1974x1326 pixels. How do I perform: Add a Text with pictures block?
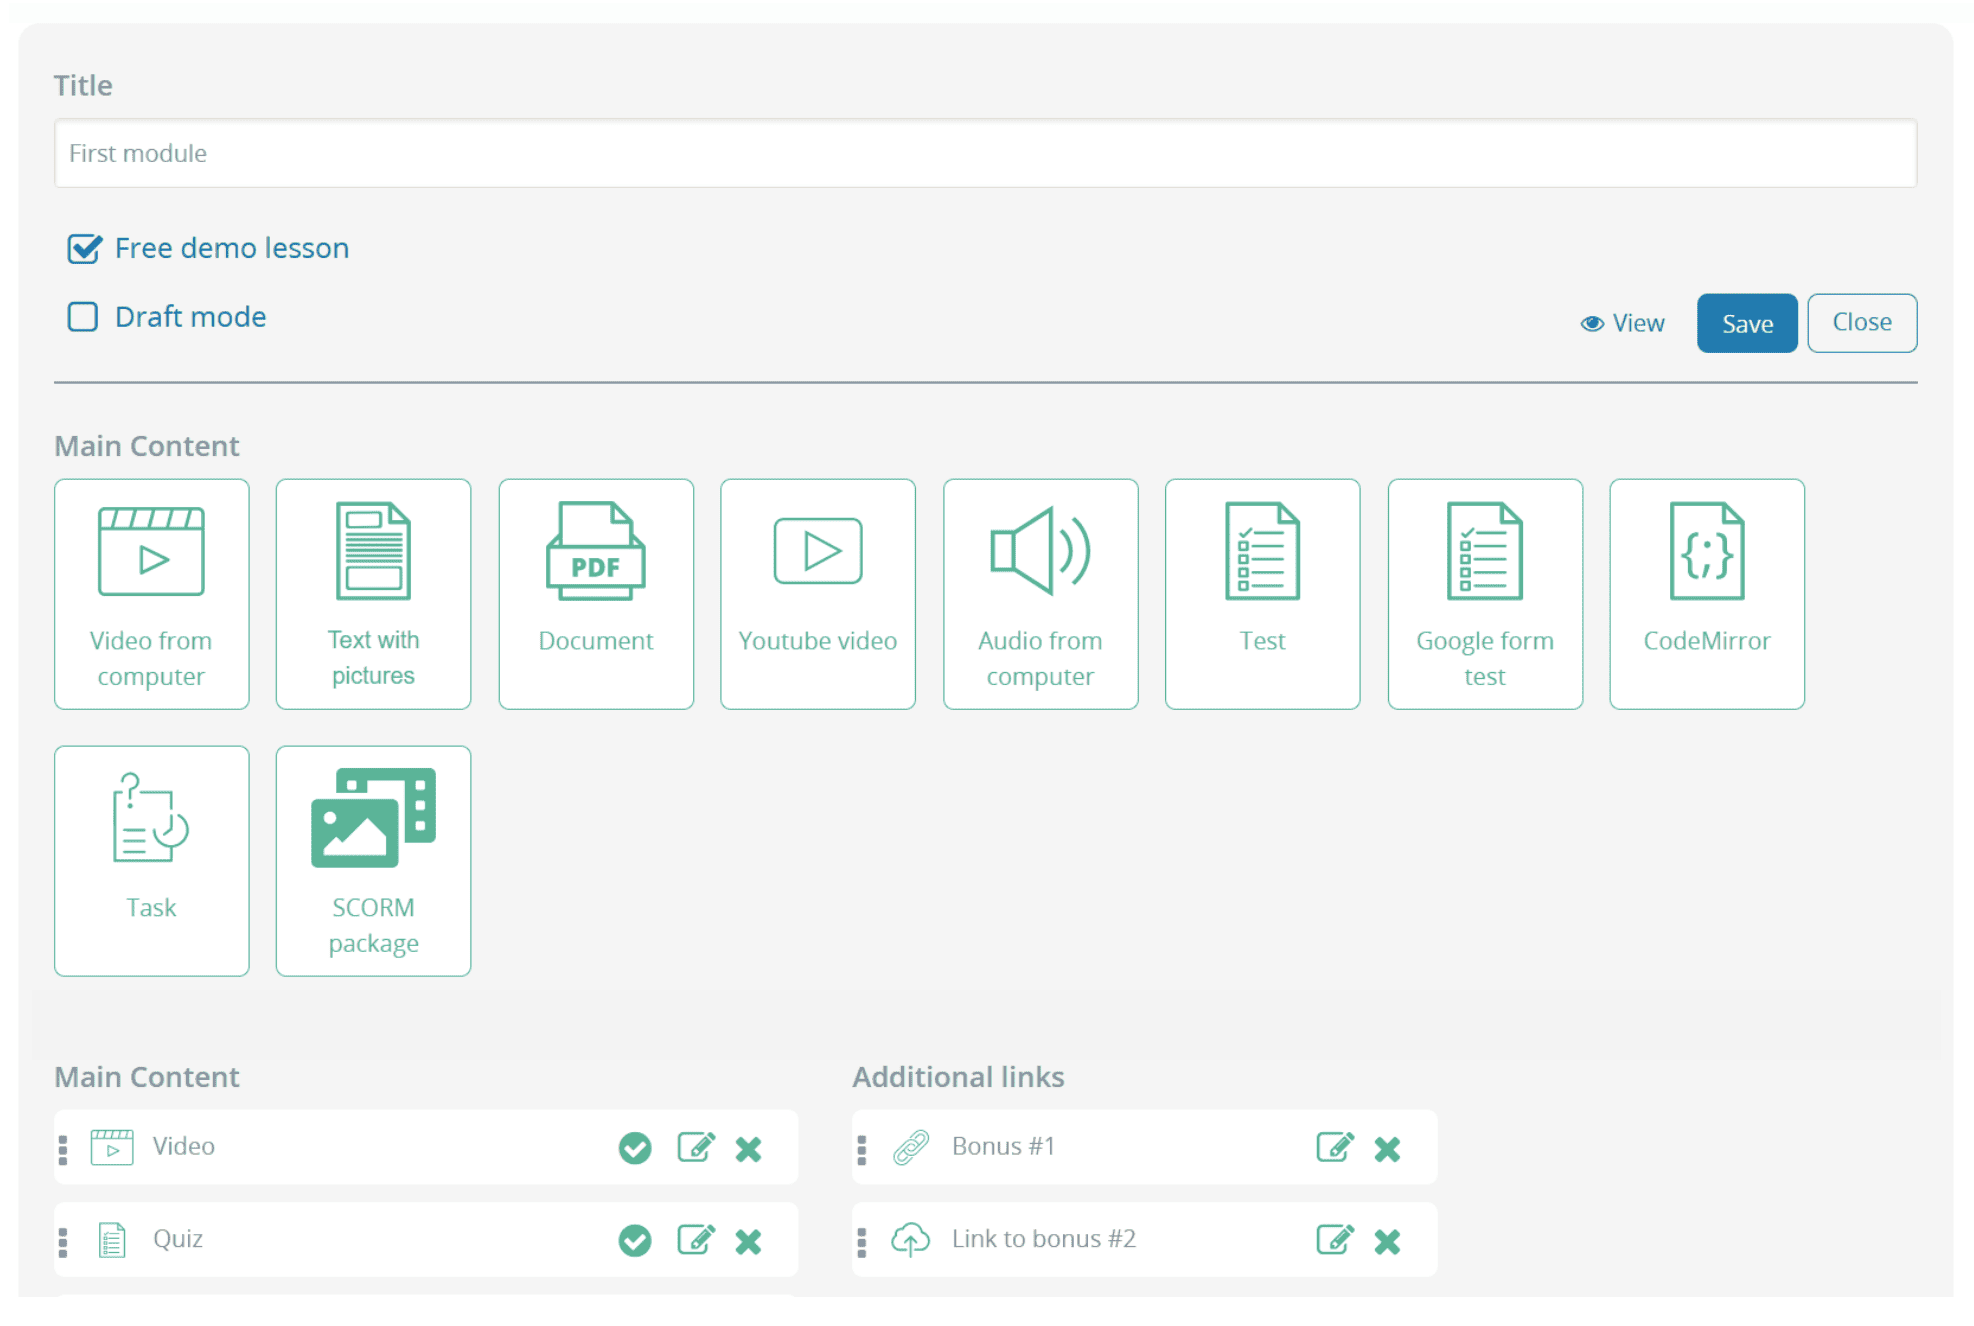(373, 594)
